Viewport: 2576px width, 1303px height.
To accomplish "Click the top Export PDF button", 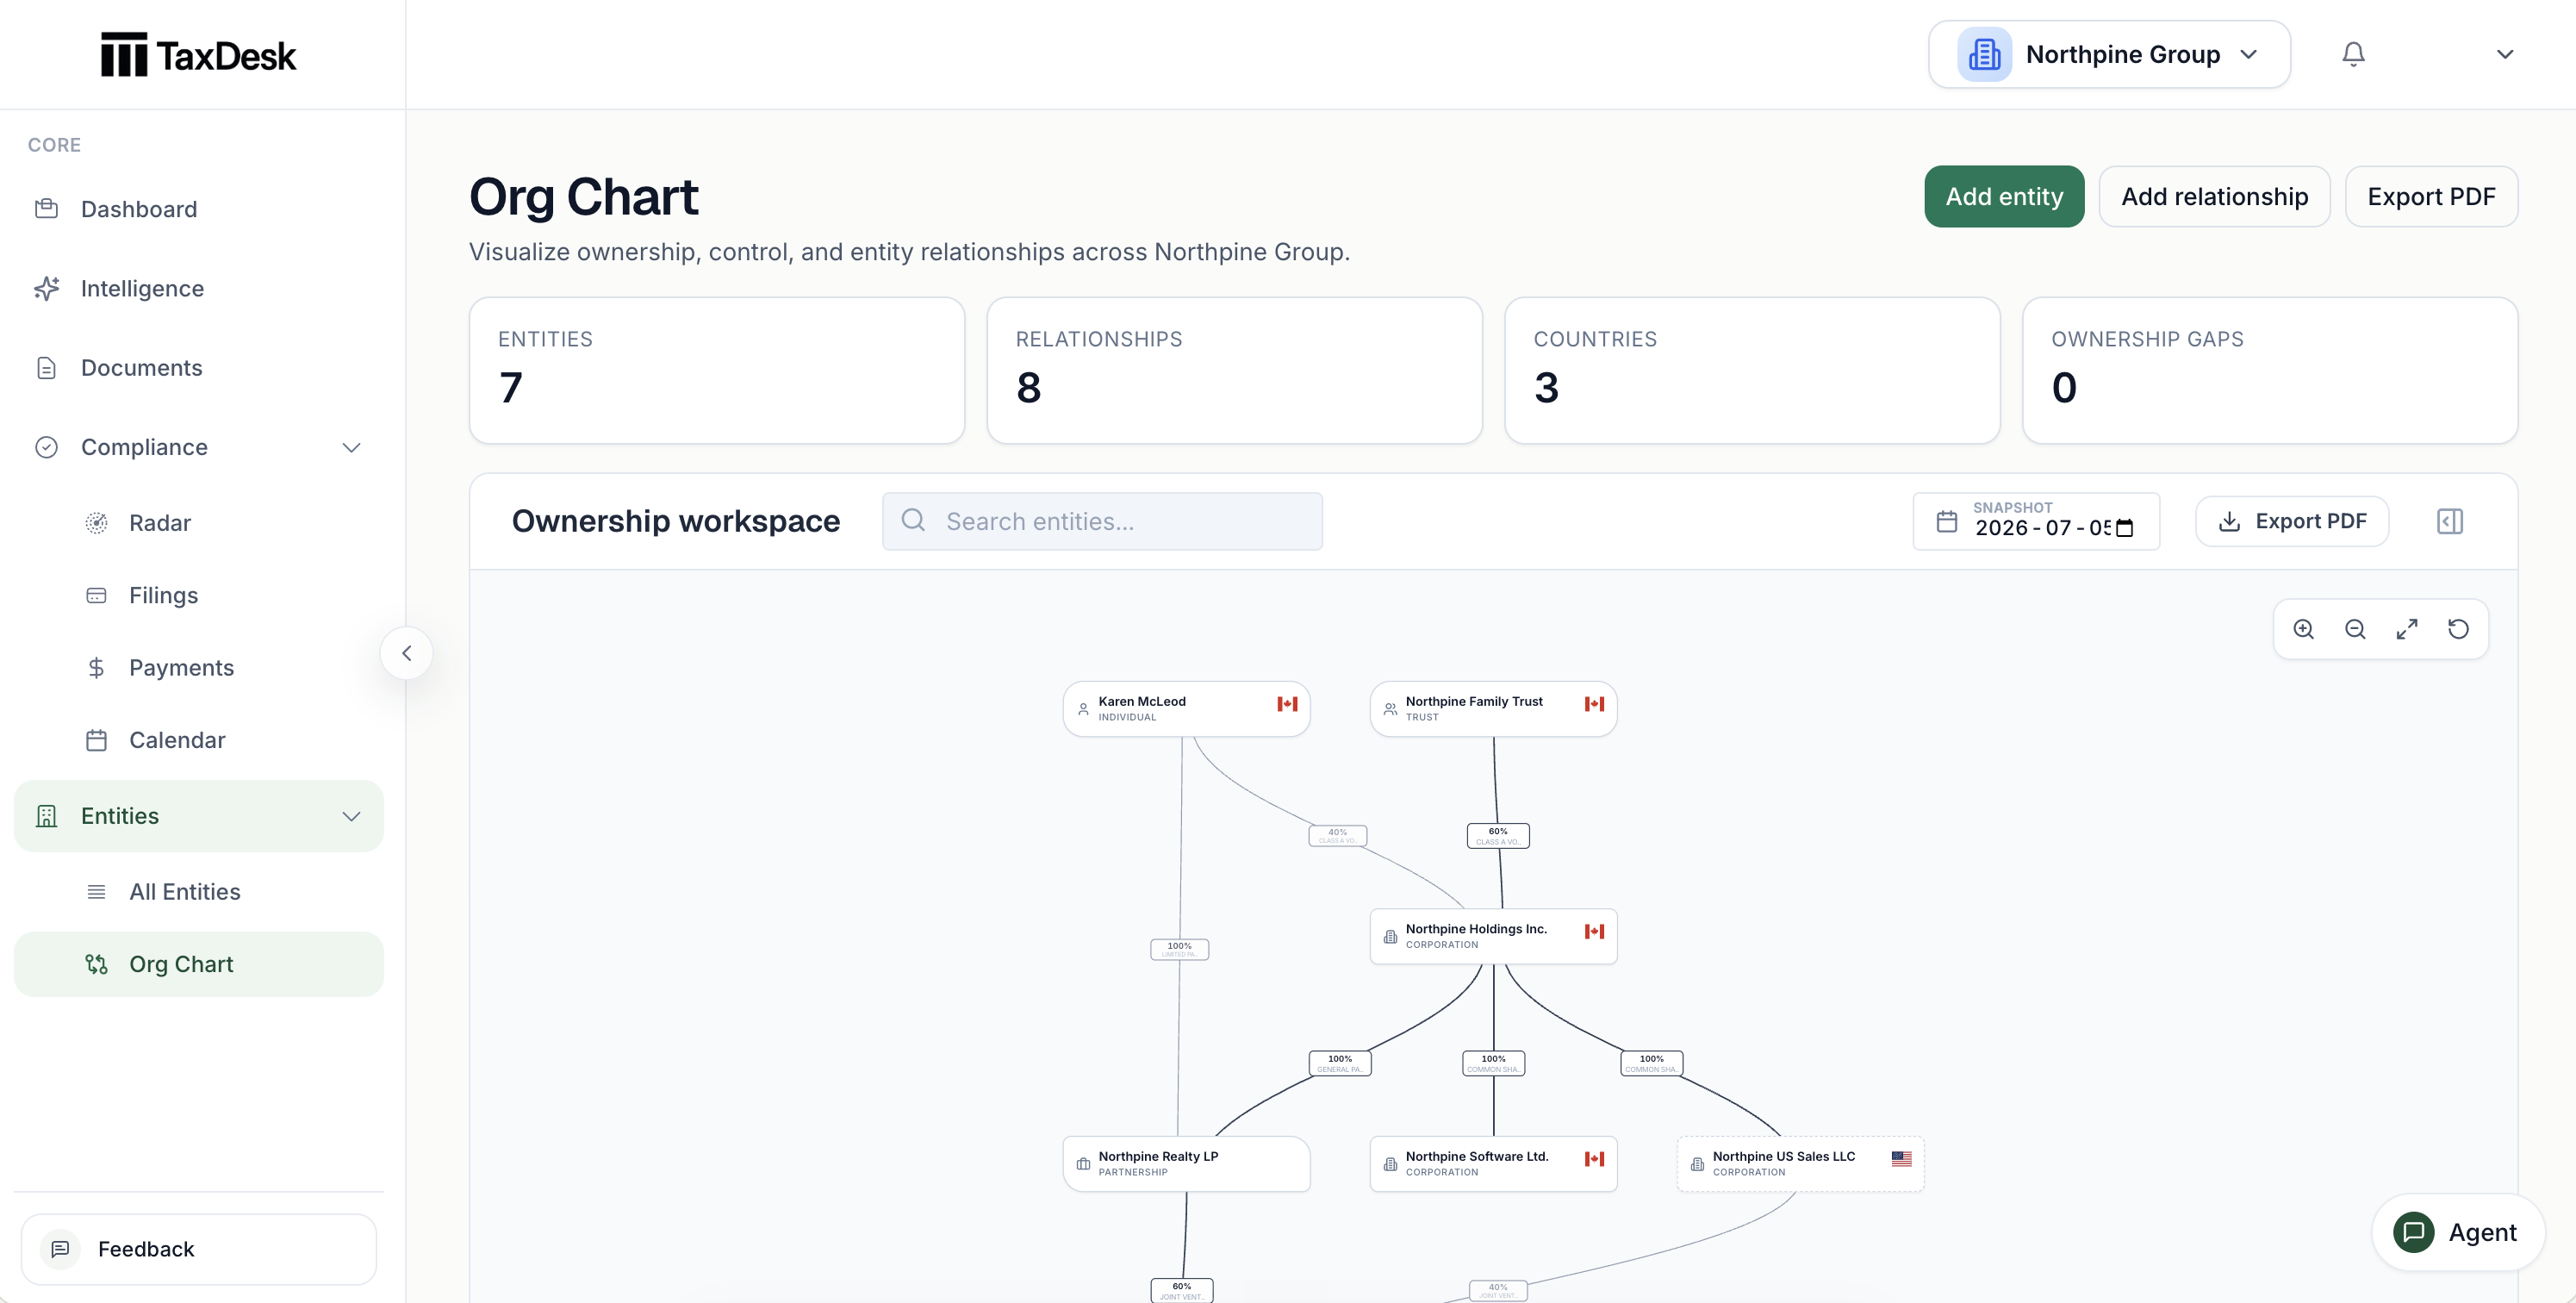I will coord(2431,196).
